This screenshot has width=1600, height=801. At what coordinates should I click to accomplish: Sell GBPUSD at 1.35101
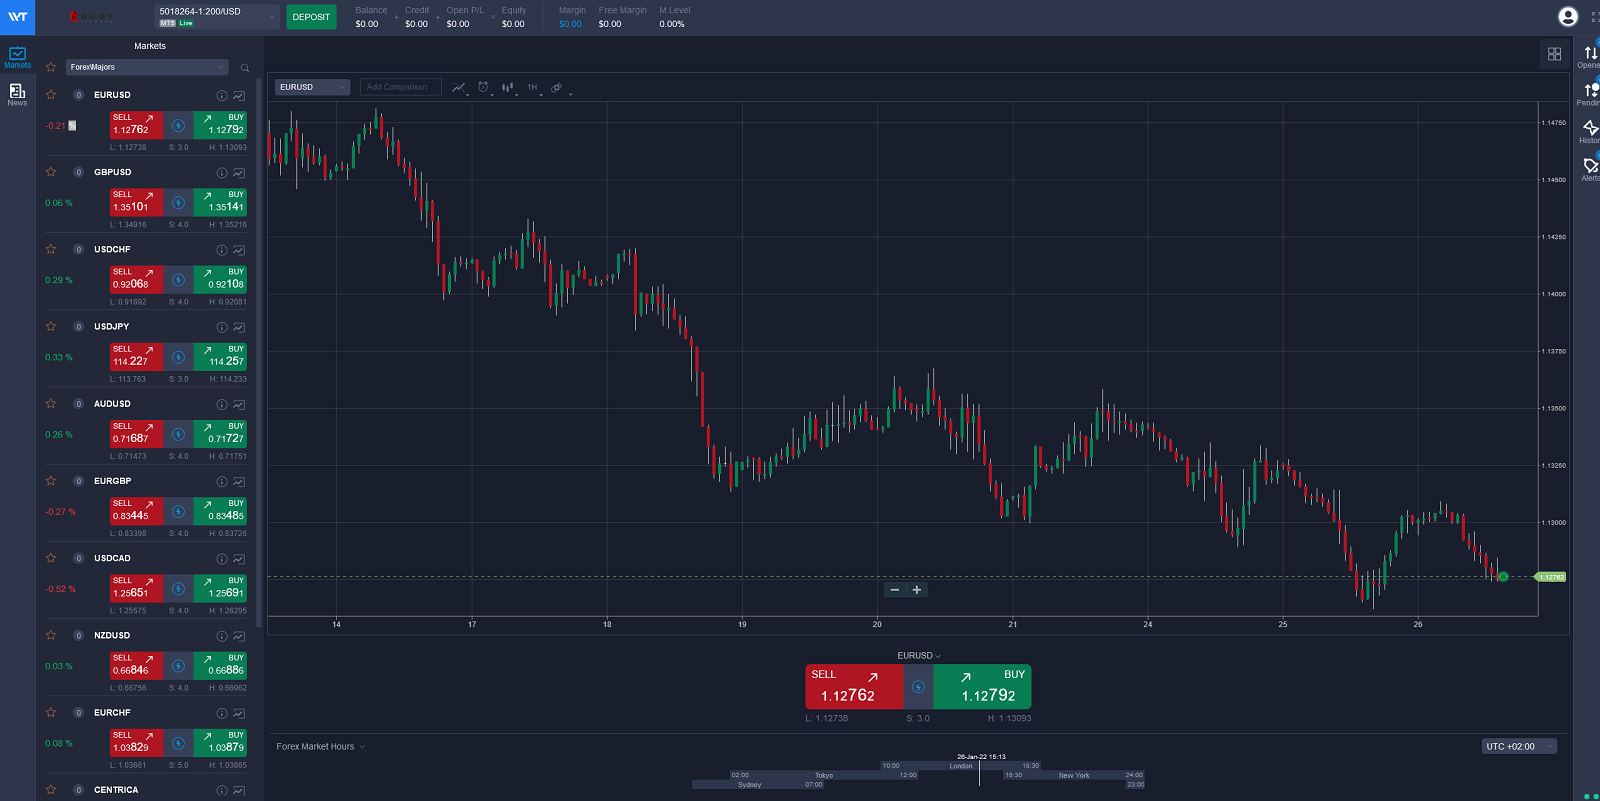[137, 202]
